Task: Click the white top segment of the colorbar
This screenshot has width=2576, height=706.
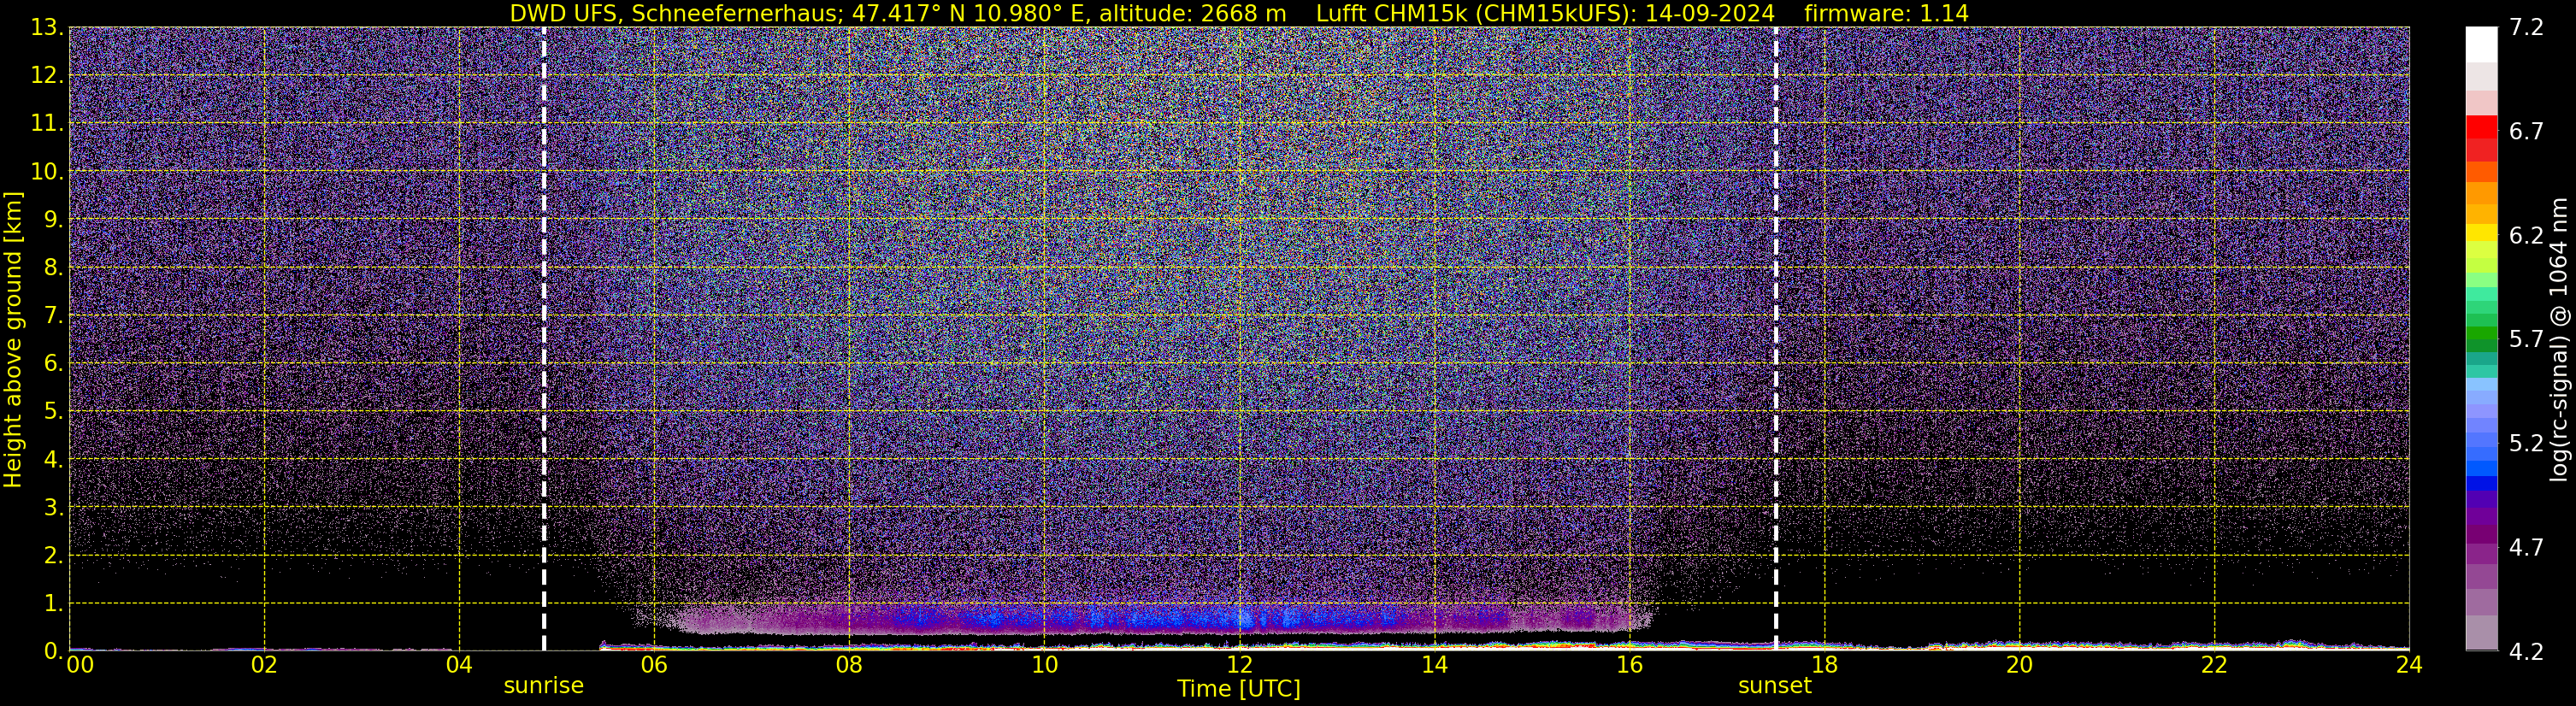Action: [x=2481, y=45]
